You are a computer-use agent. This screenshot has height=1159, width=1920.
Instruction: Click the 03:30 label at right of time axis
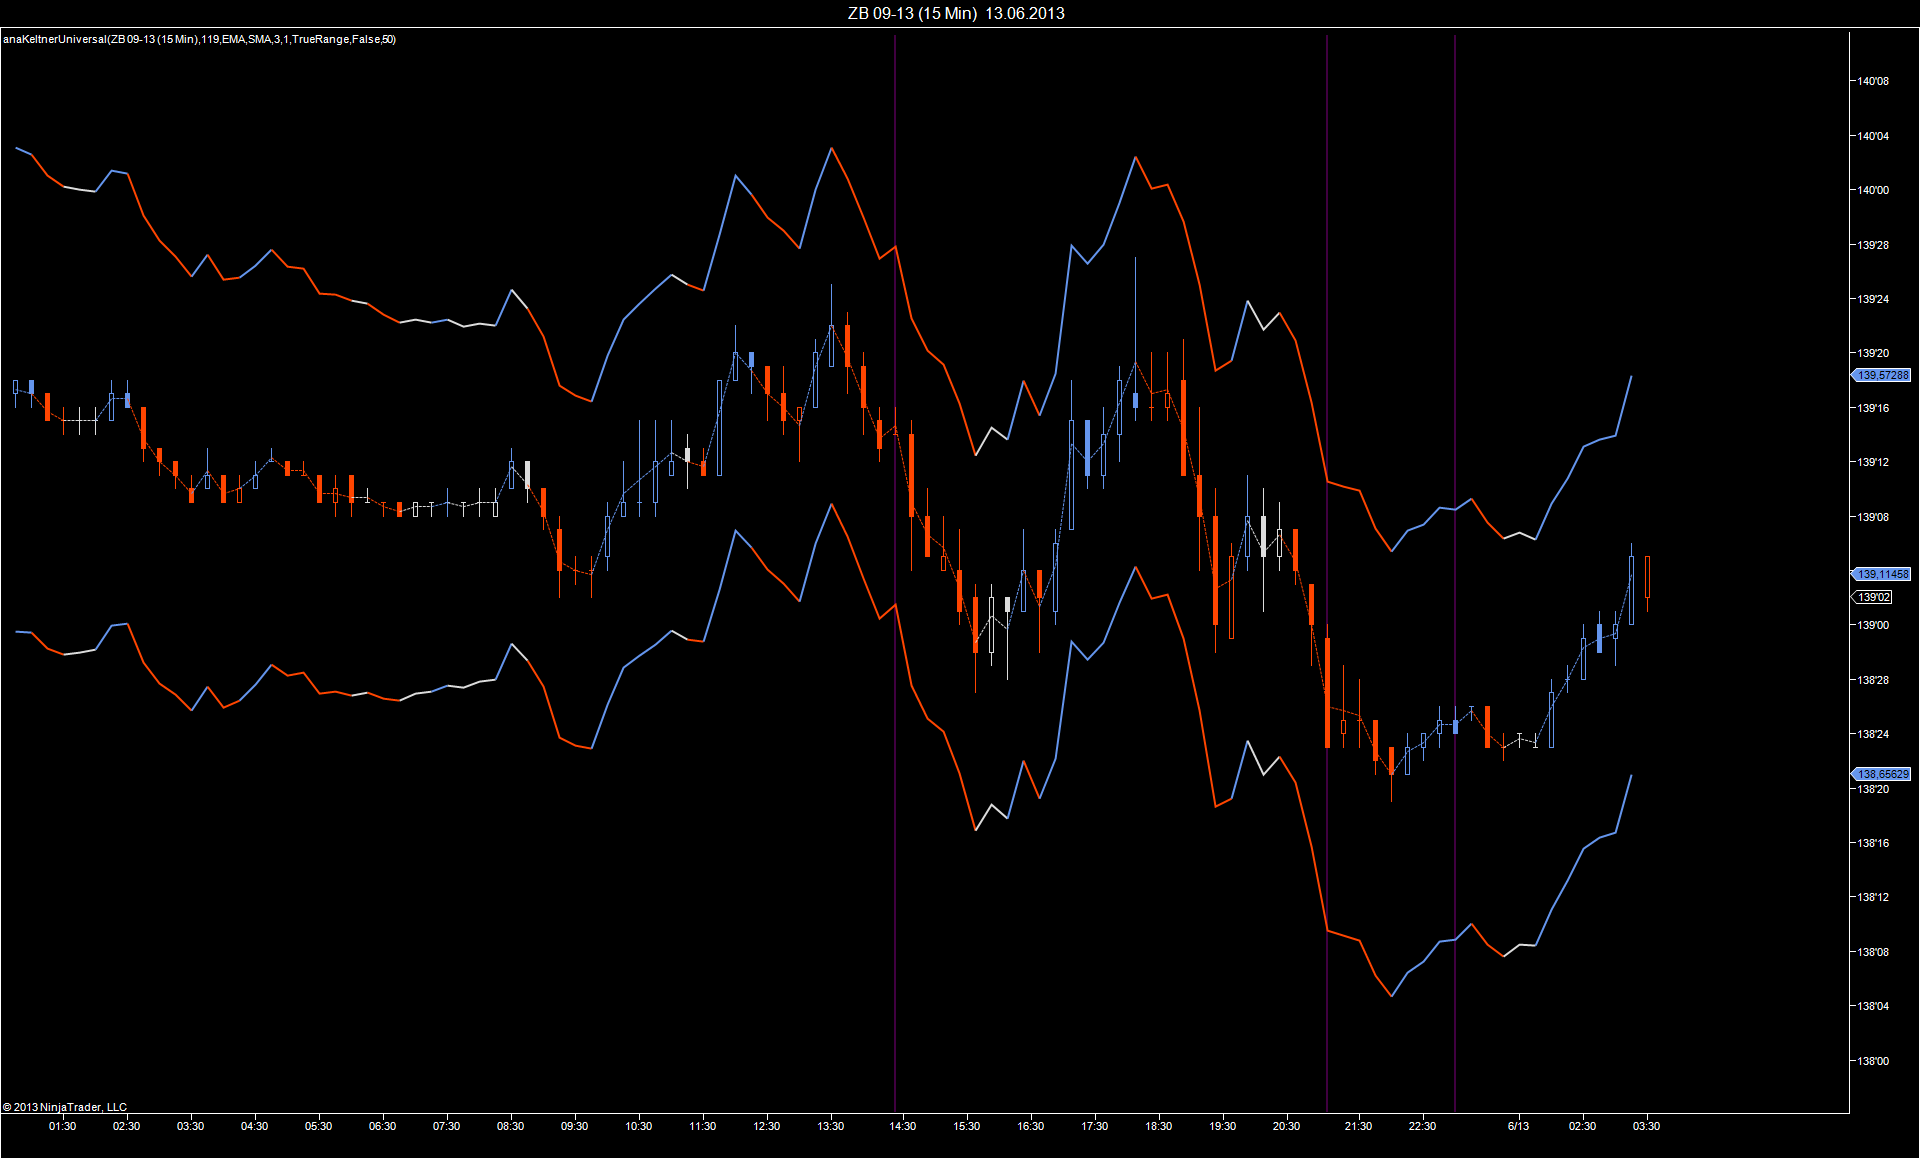pyautogui.click(x=1646, y=1126)
